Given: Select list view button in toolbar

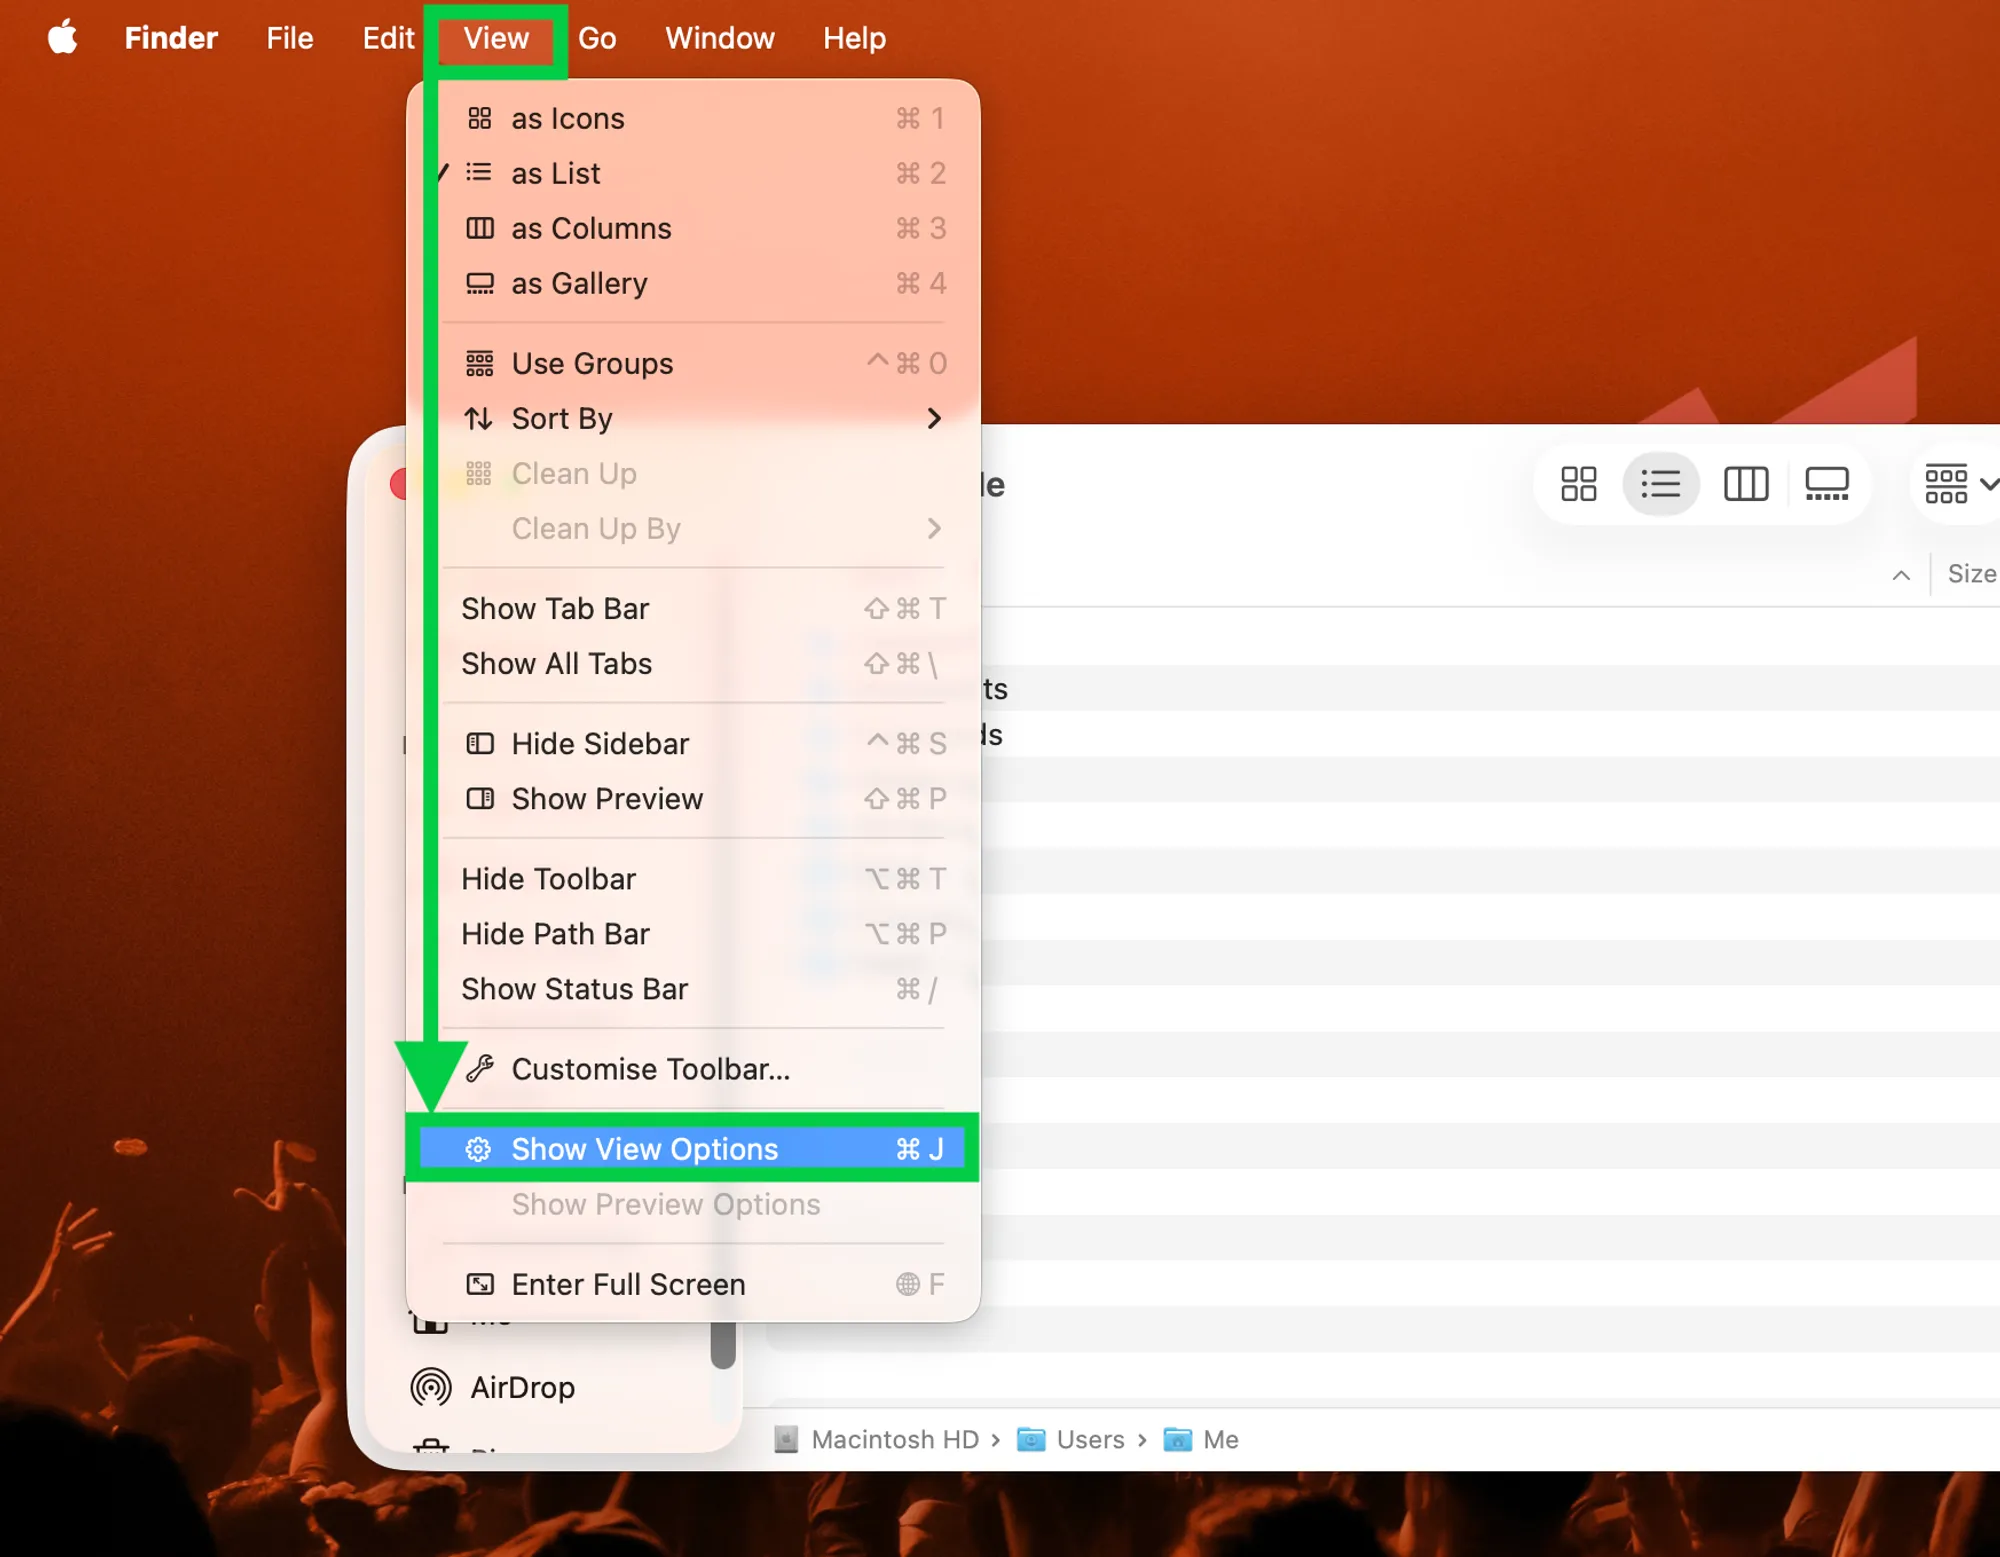Looking at the screenshot, I should [x=1660, y=485].
